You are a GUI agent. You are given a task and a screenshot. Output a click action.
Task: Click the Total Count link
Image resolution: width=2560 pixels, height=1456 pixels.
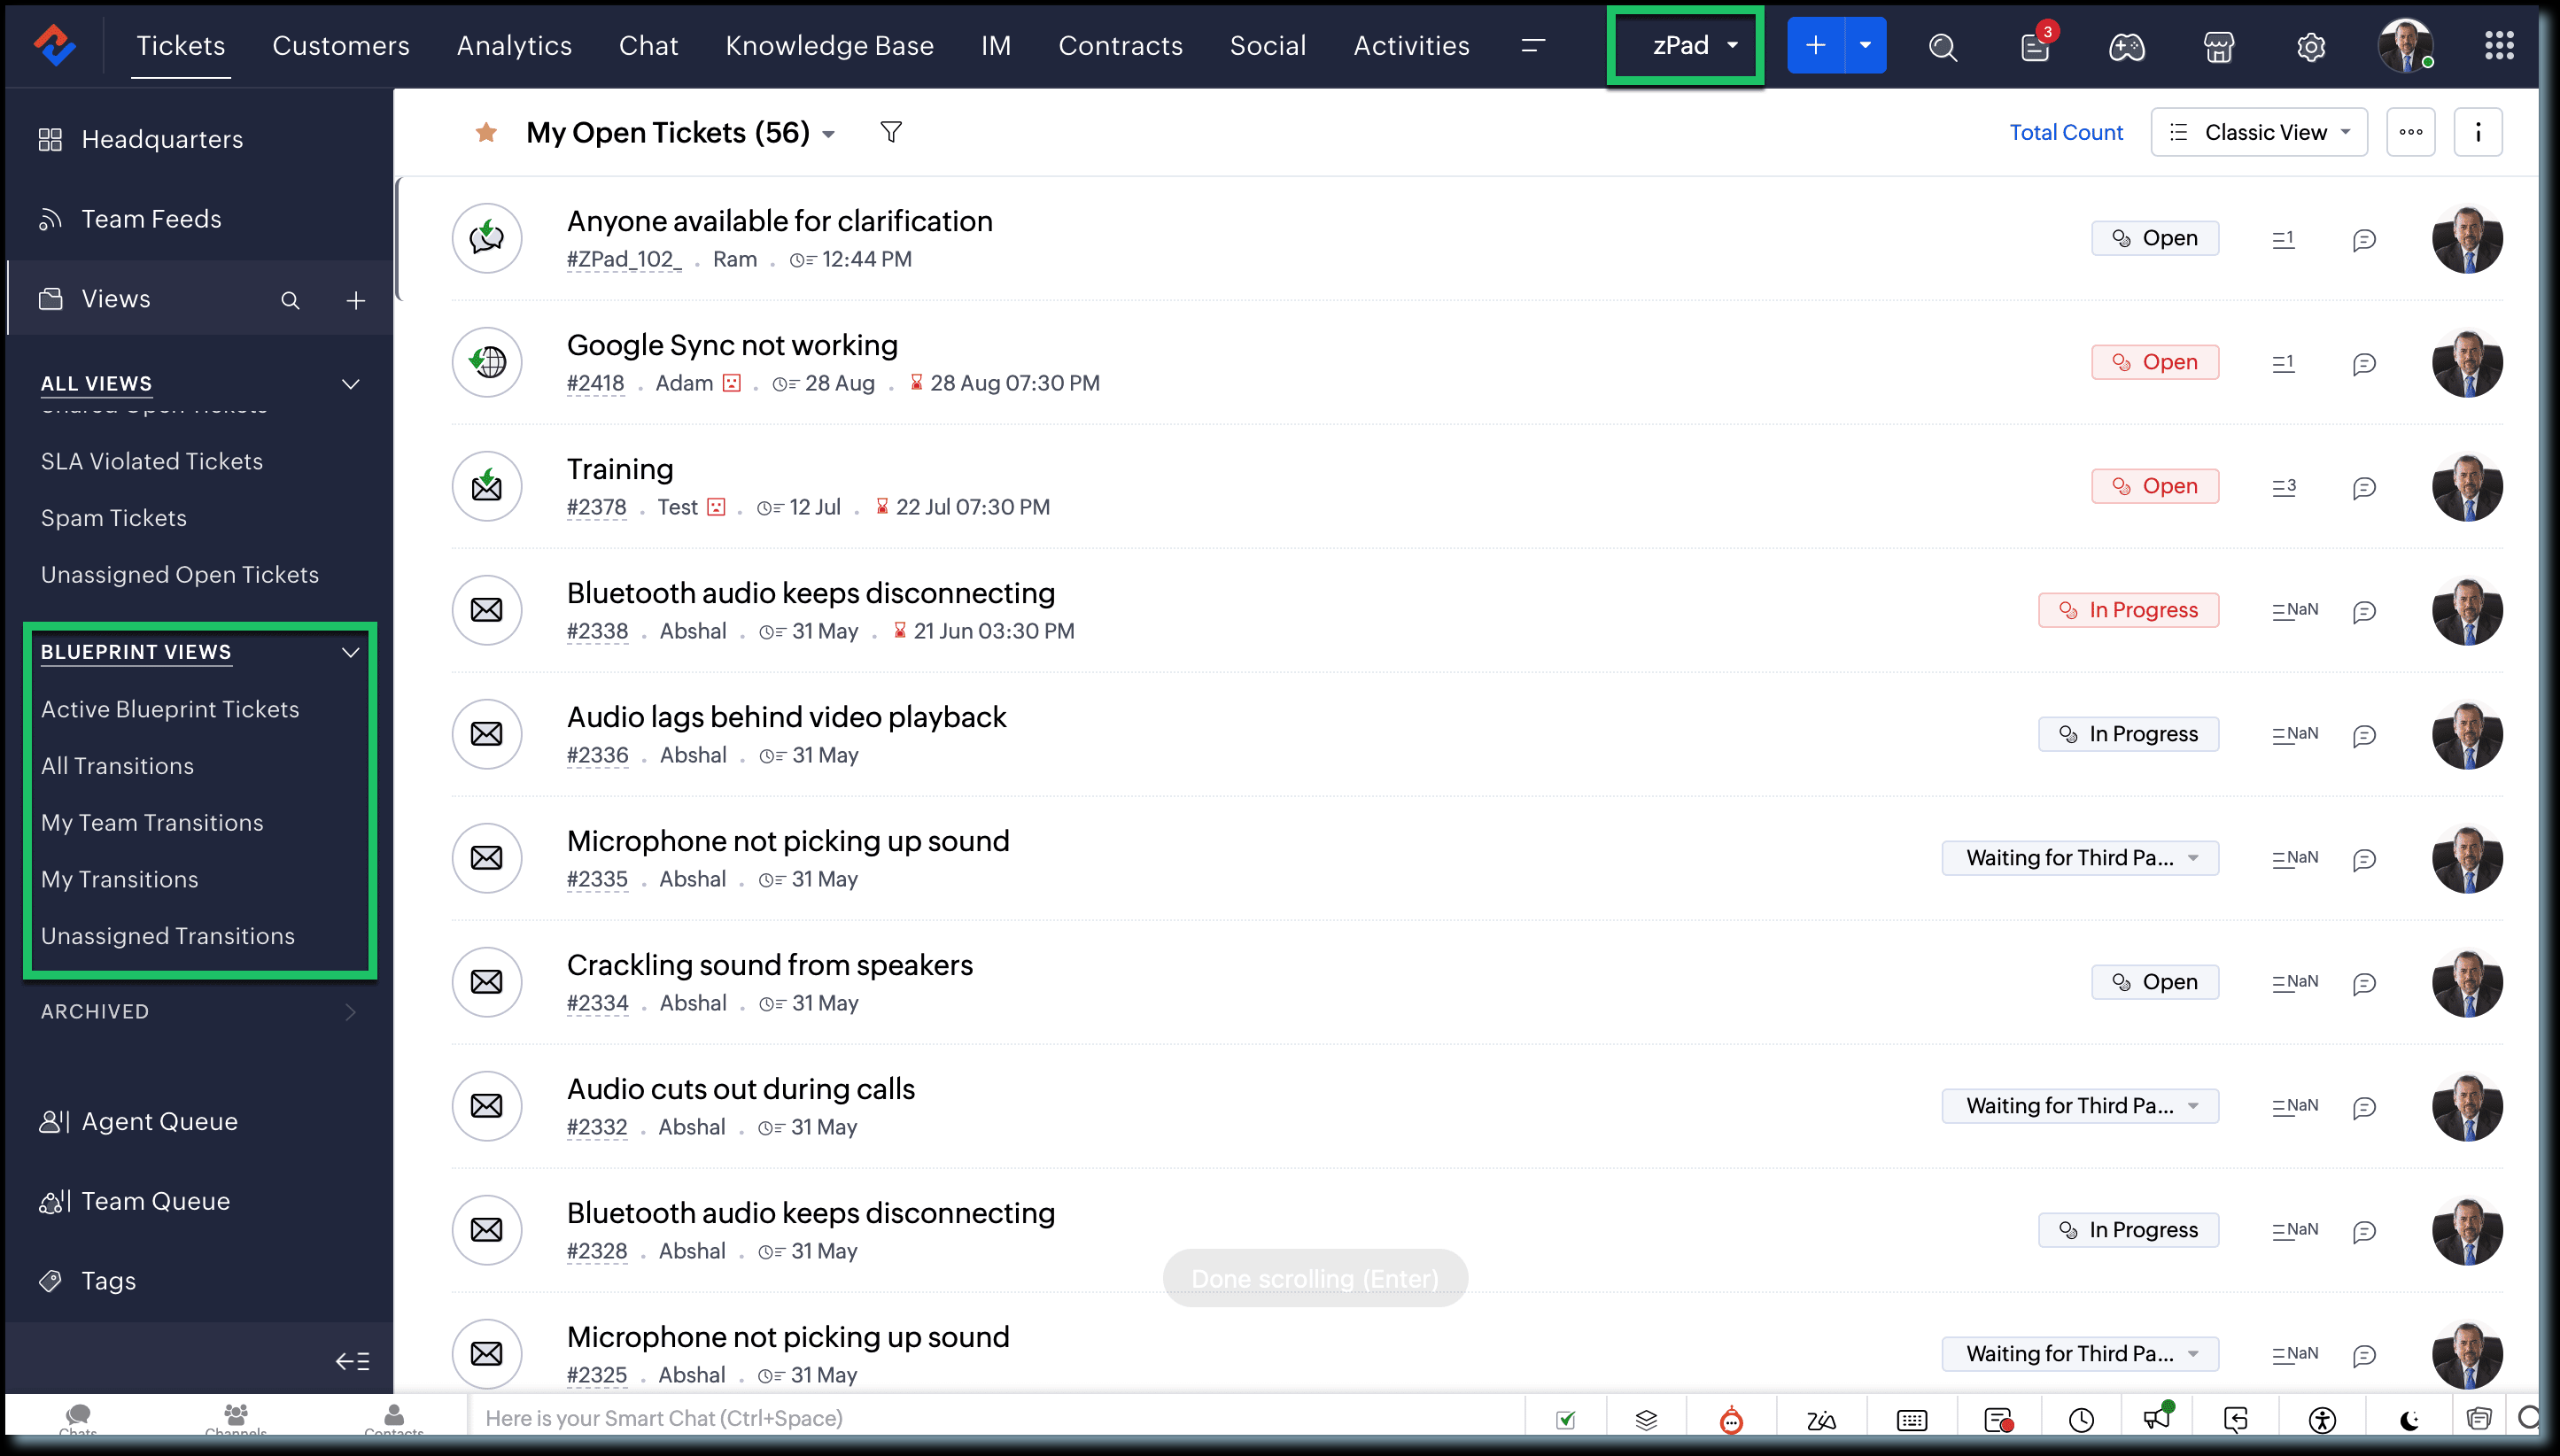2066,132
